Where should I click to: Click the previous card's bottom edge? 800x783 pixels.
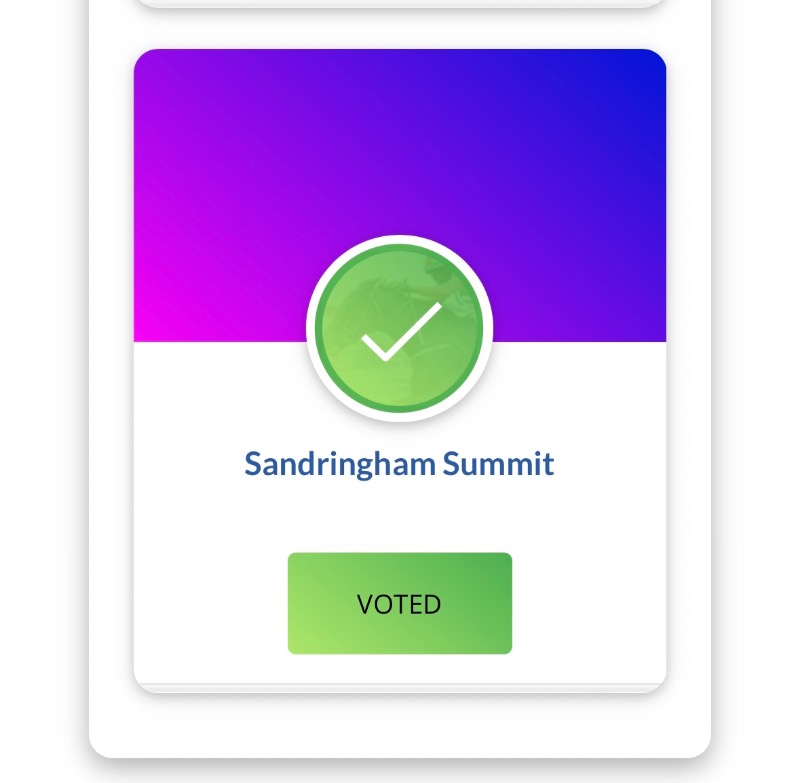(x=399, y=3)
